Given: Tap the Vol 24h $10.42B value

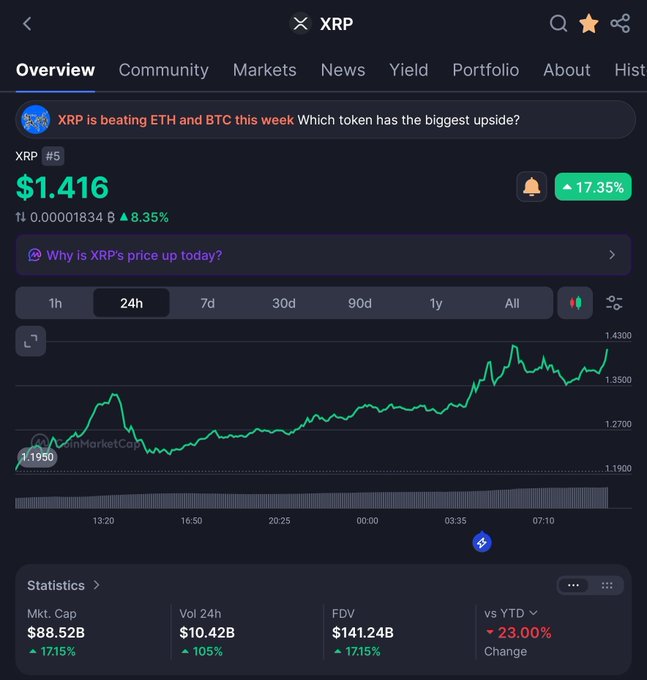Looking at the screenshot, I should click(x=207, y=633).
